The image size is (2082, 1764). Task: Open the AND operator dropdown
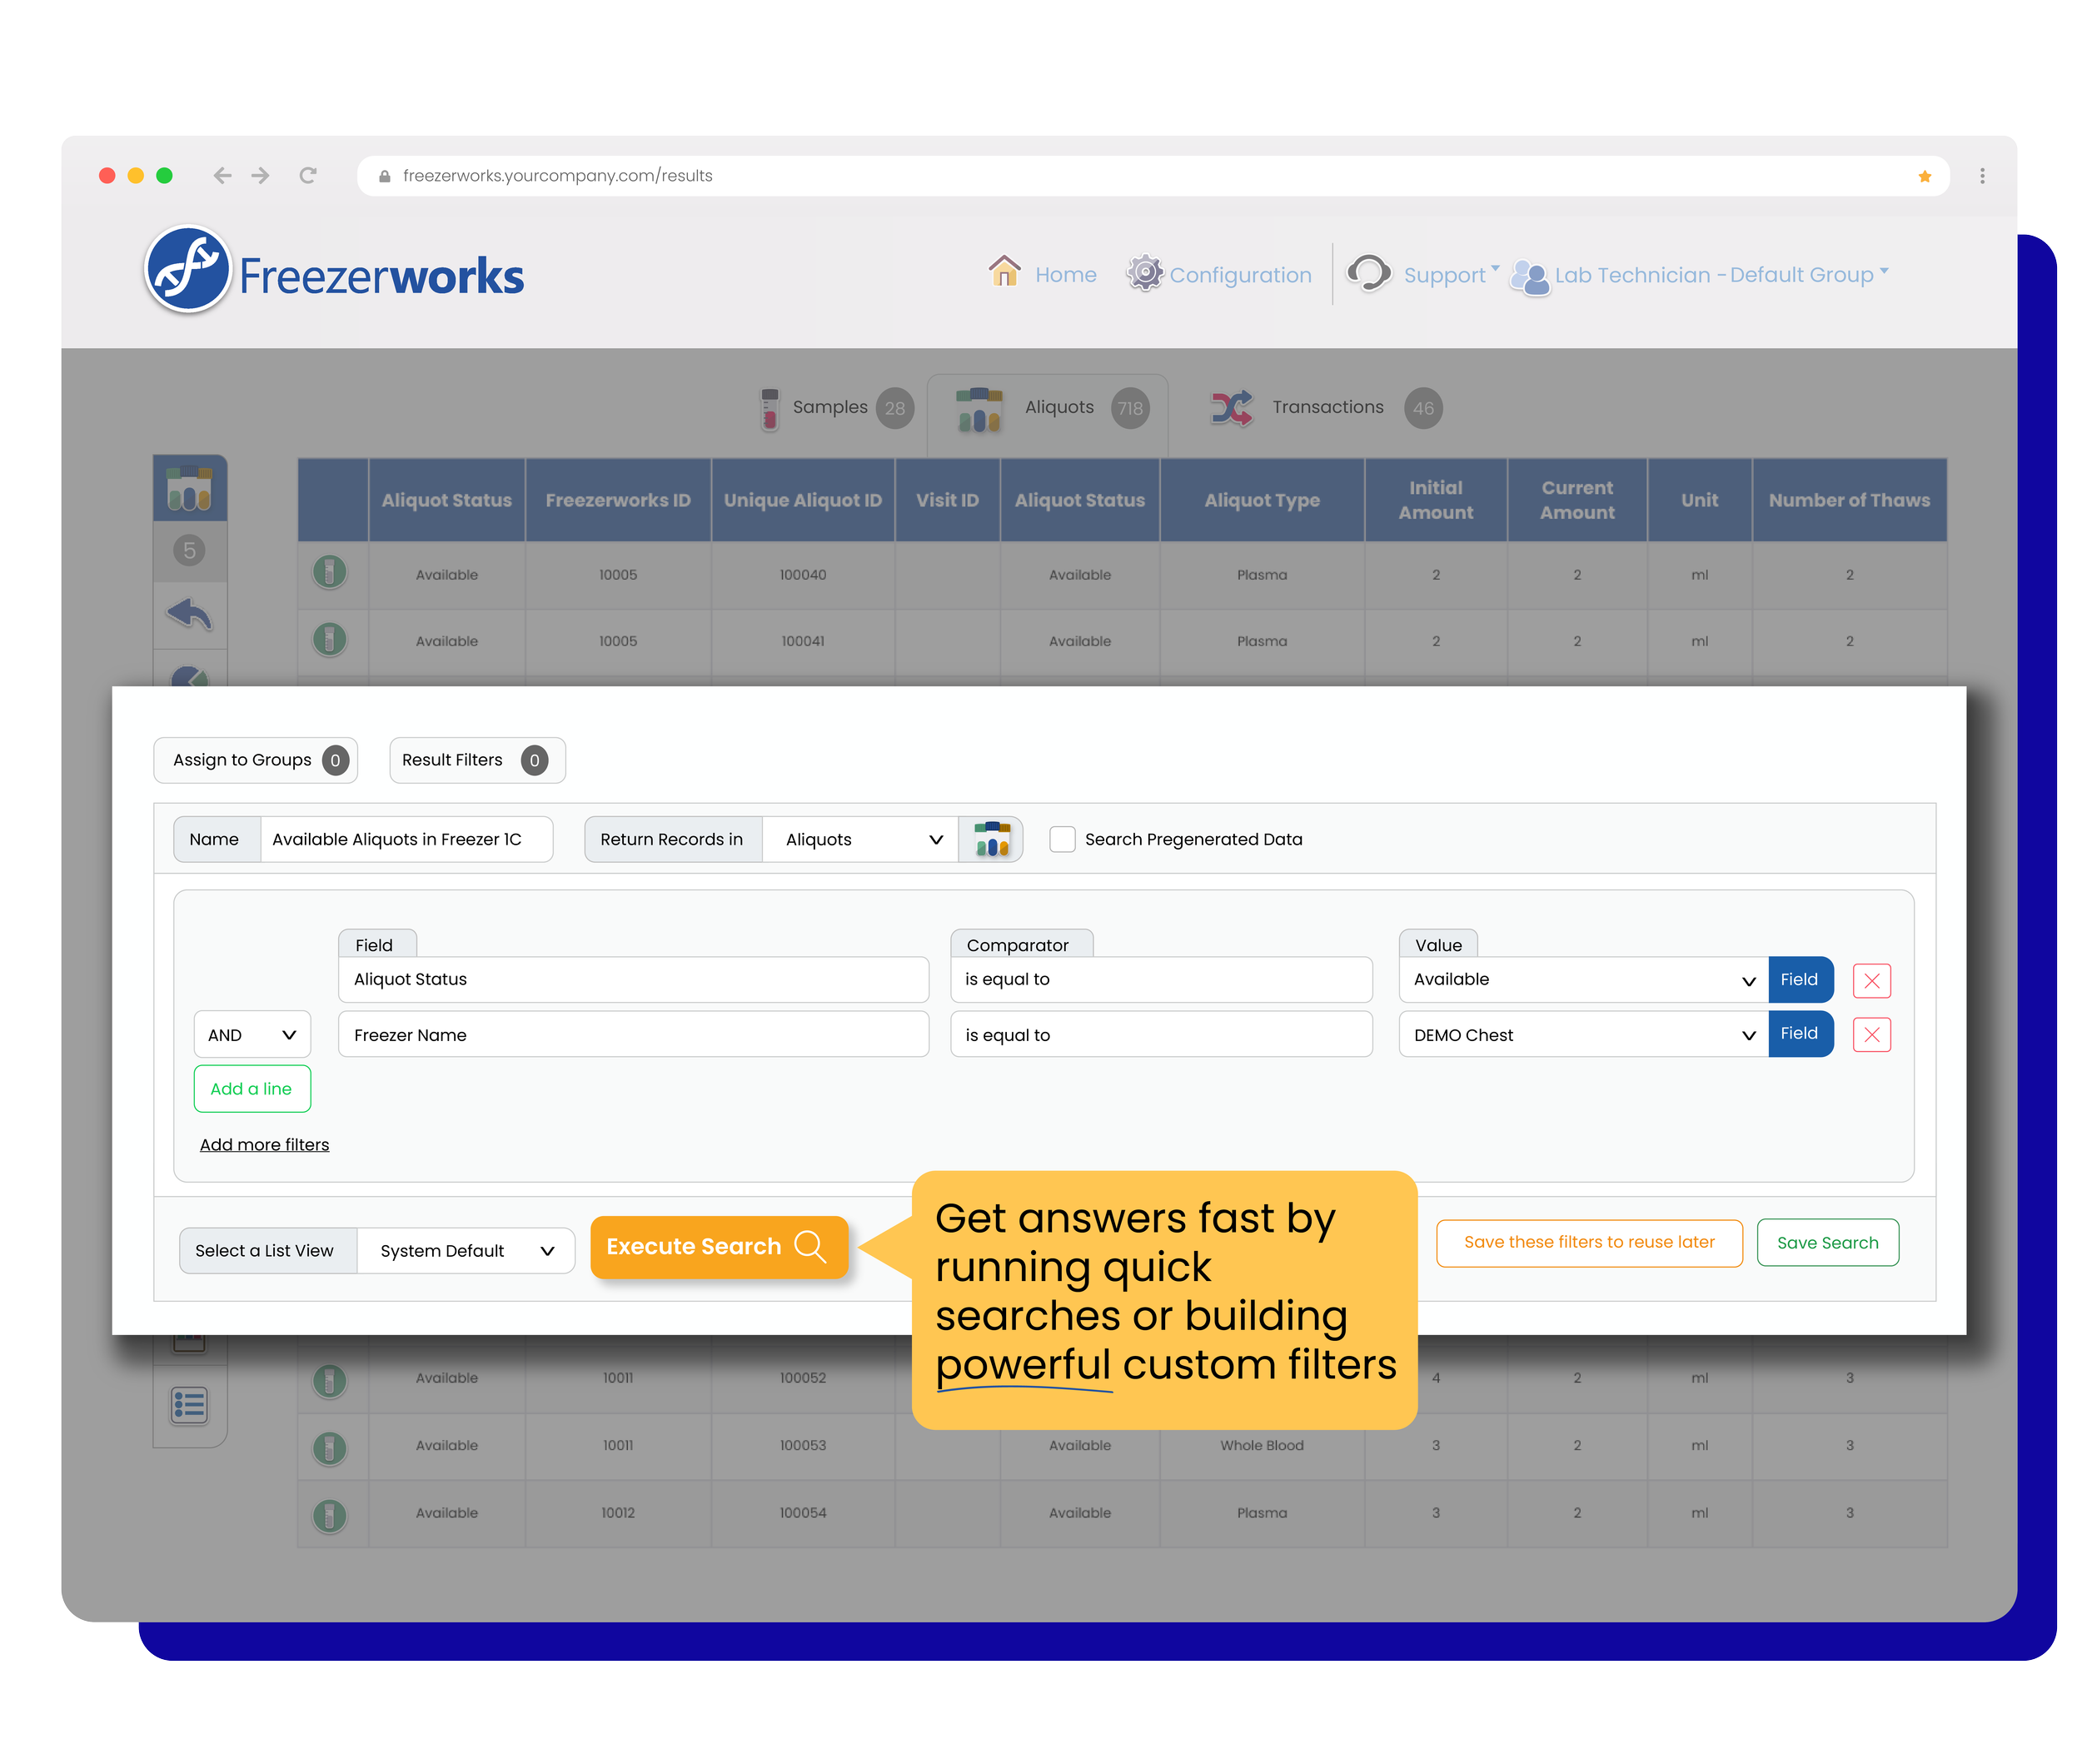pyautogui.click(x=252, y=1035)
